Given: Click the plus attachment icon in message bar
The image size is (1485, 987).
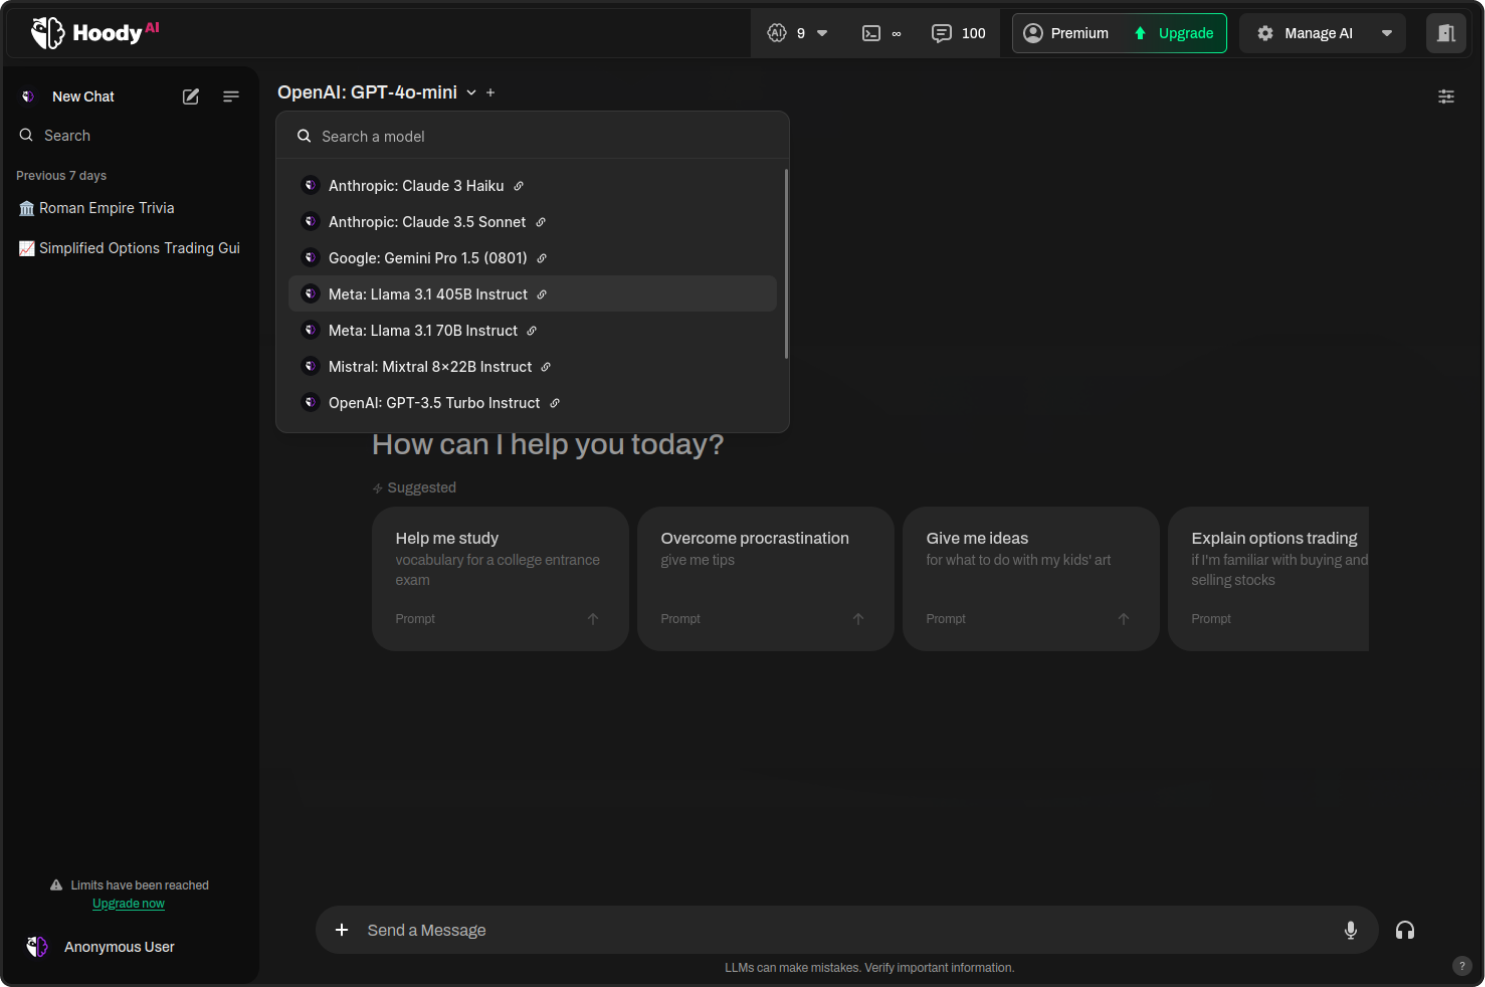Looking at the screenshot, I should pos(341,930).
